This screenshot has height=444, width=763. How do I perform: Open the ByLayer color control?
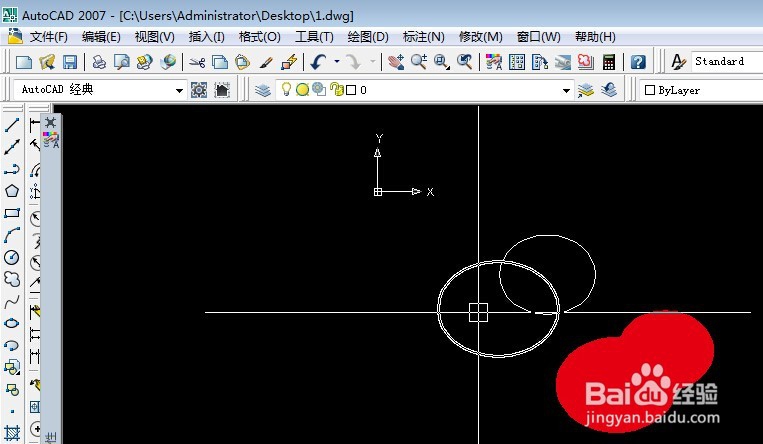pyautogui.click(x=701, y=90)
